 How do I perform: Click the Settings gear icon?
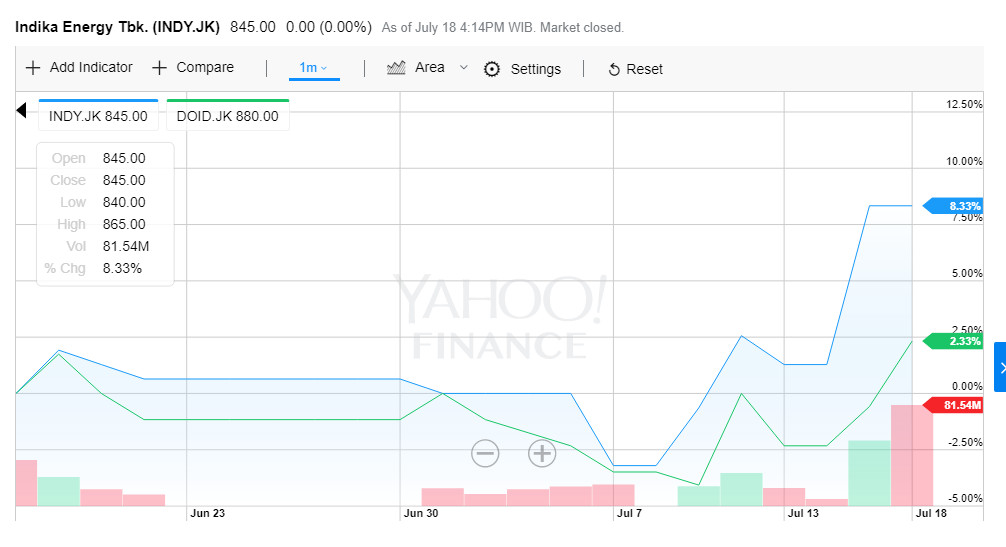tap(492, 69)
